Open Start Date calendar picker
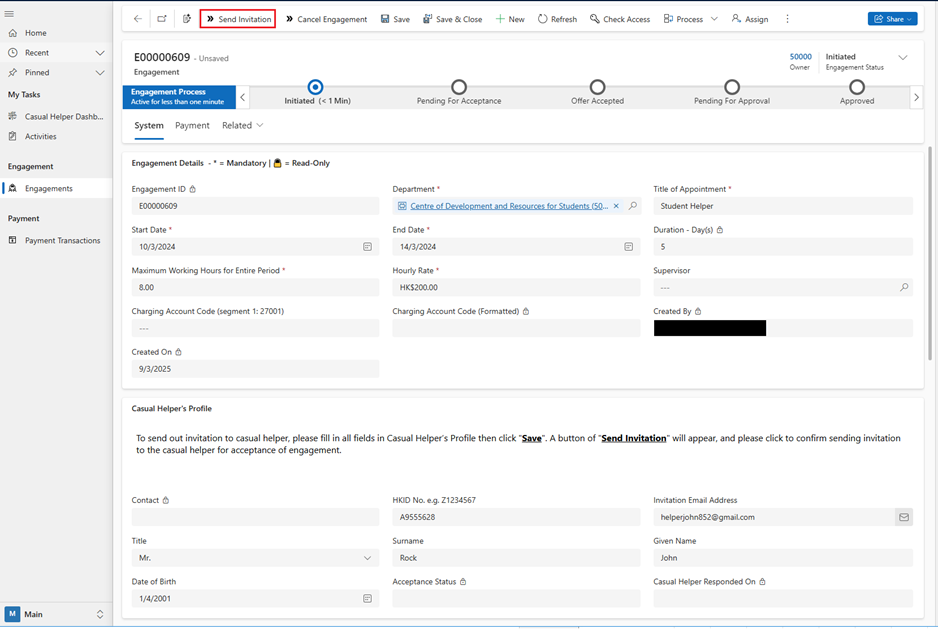Image resolution: width=938 pixels, height=629 pixels. (367, 247)
